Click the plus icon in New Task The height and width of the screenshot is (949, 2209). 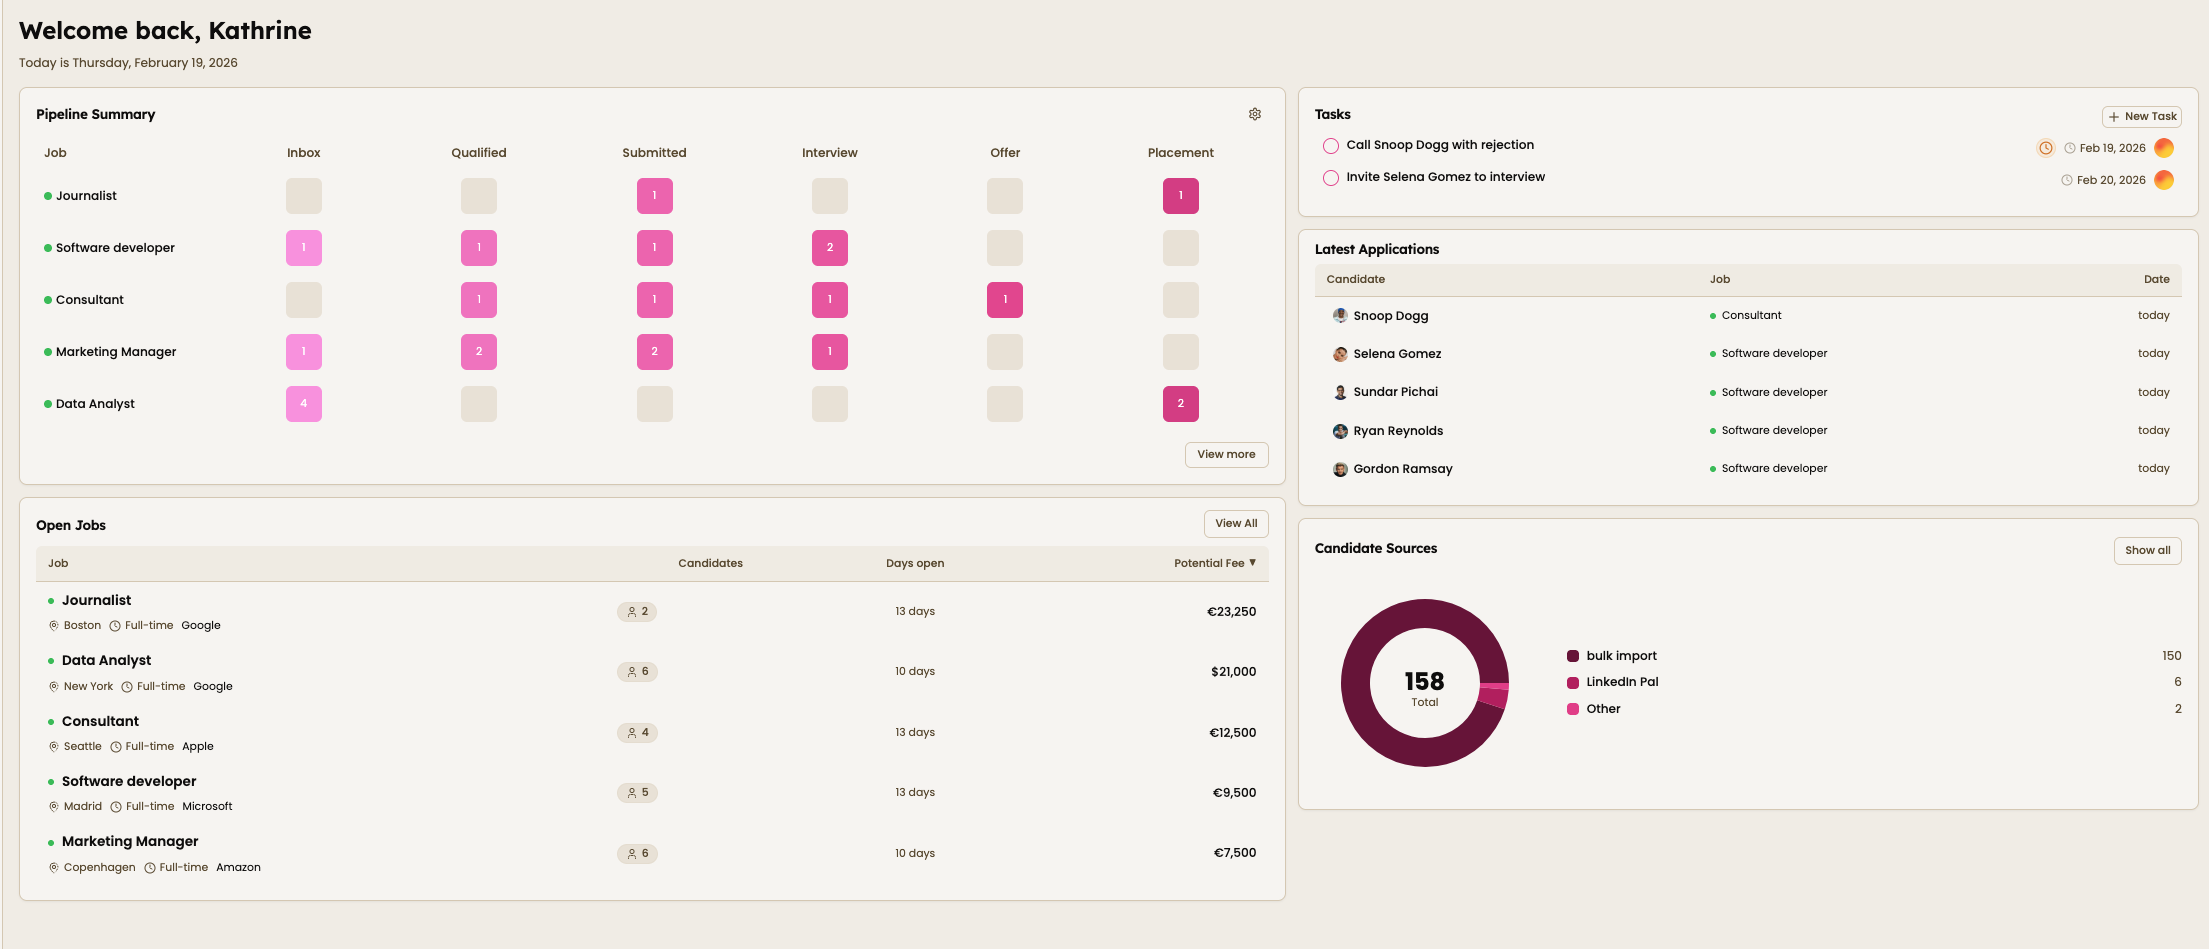coord(2114,117)
